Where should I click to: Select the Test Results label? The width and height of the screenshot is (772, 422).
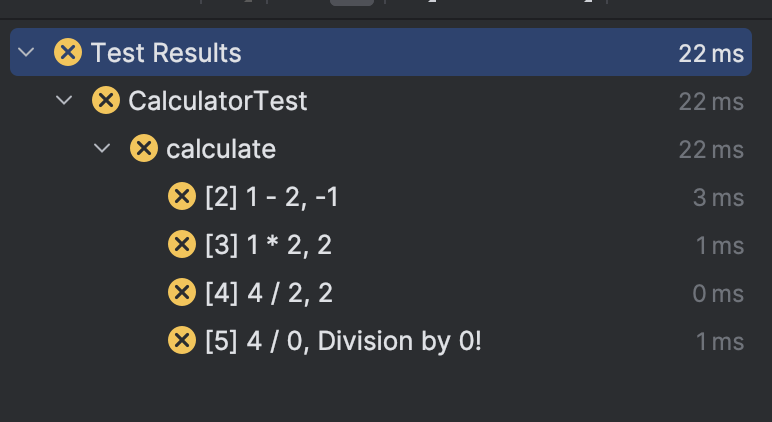click(x=166, y=52)
